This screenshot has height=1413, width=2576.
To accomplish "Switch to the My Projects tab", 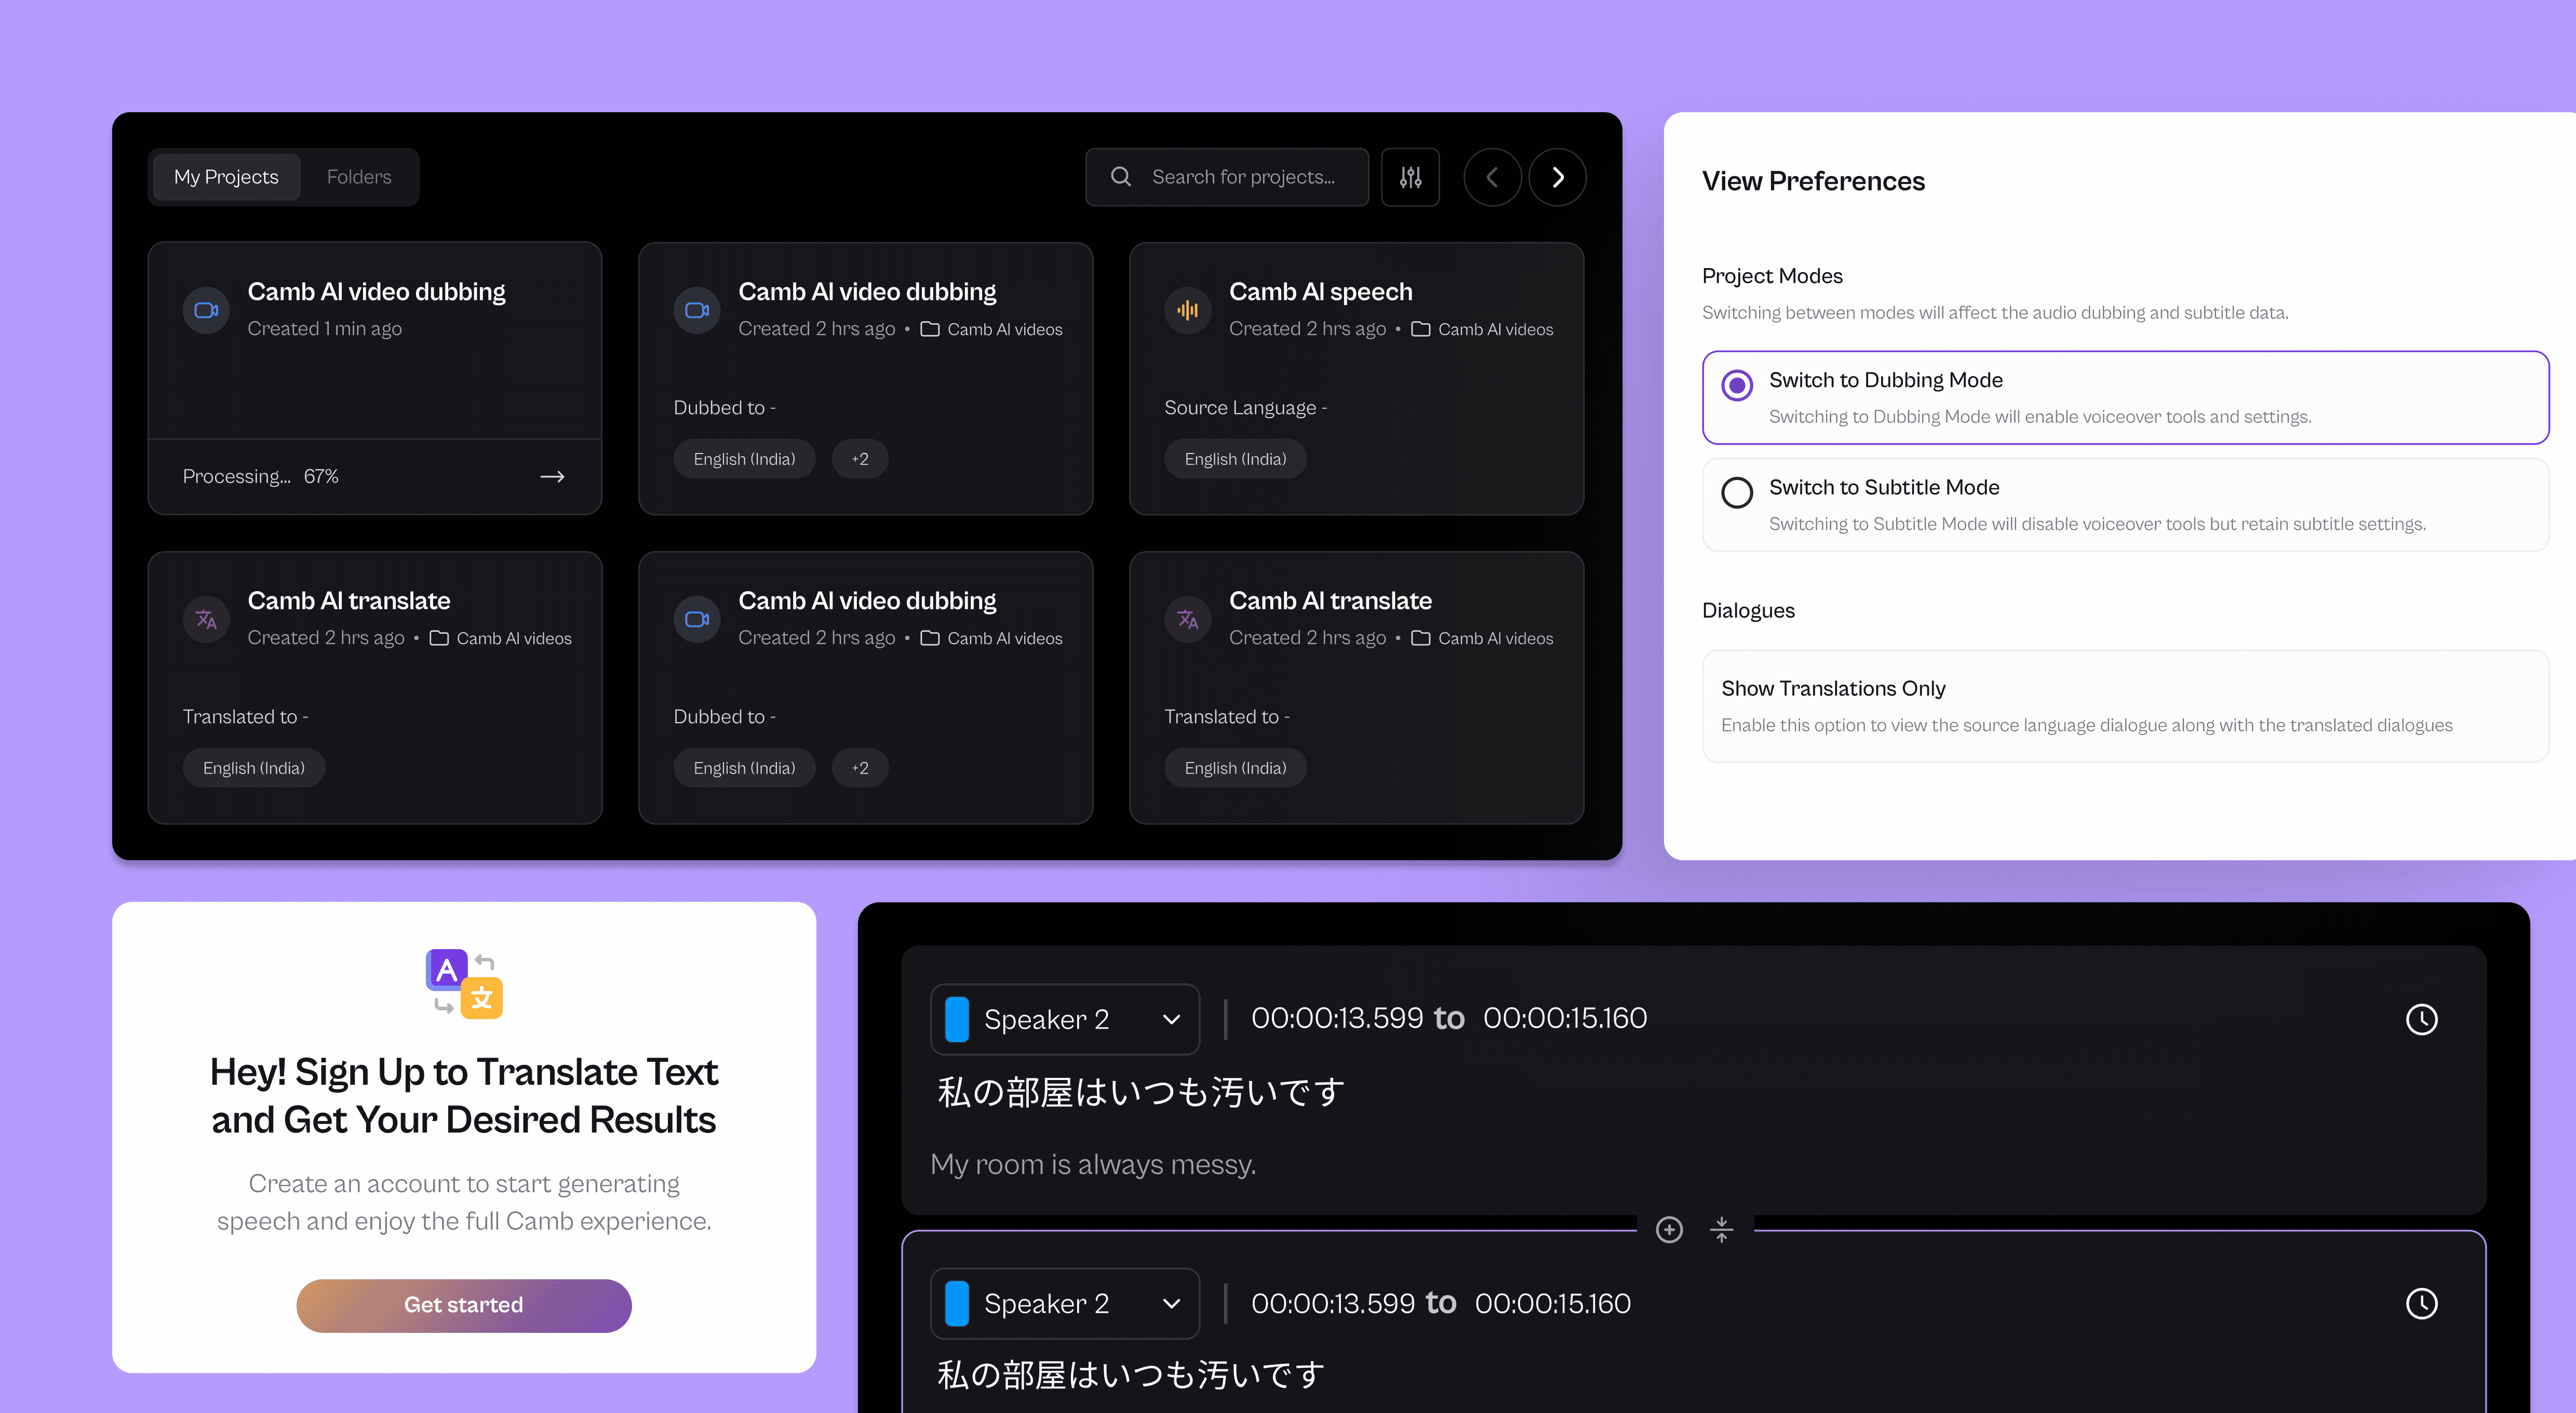I will (226, 177).
